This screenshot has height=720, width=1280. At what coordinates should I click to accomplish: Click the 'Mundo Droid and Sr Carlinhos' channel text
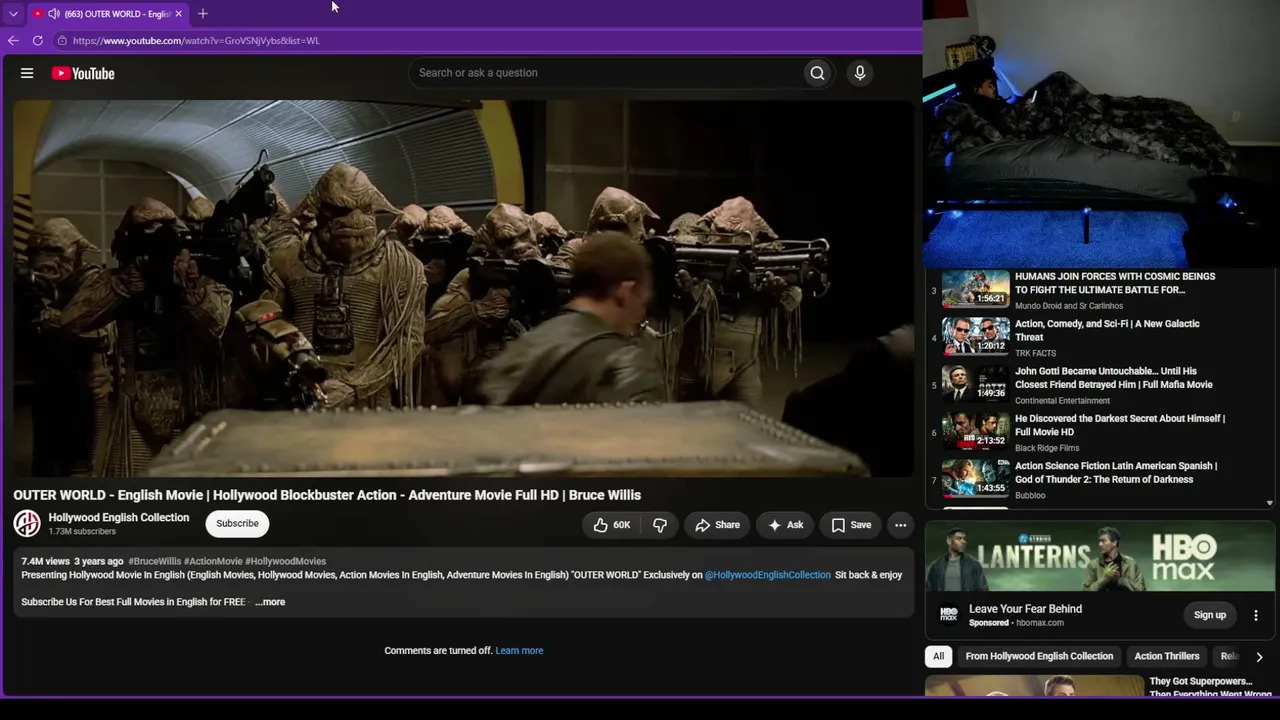pyautogui.click(x=1069, y=306)
